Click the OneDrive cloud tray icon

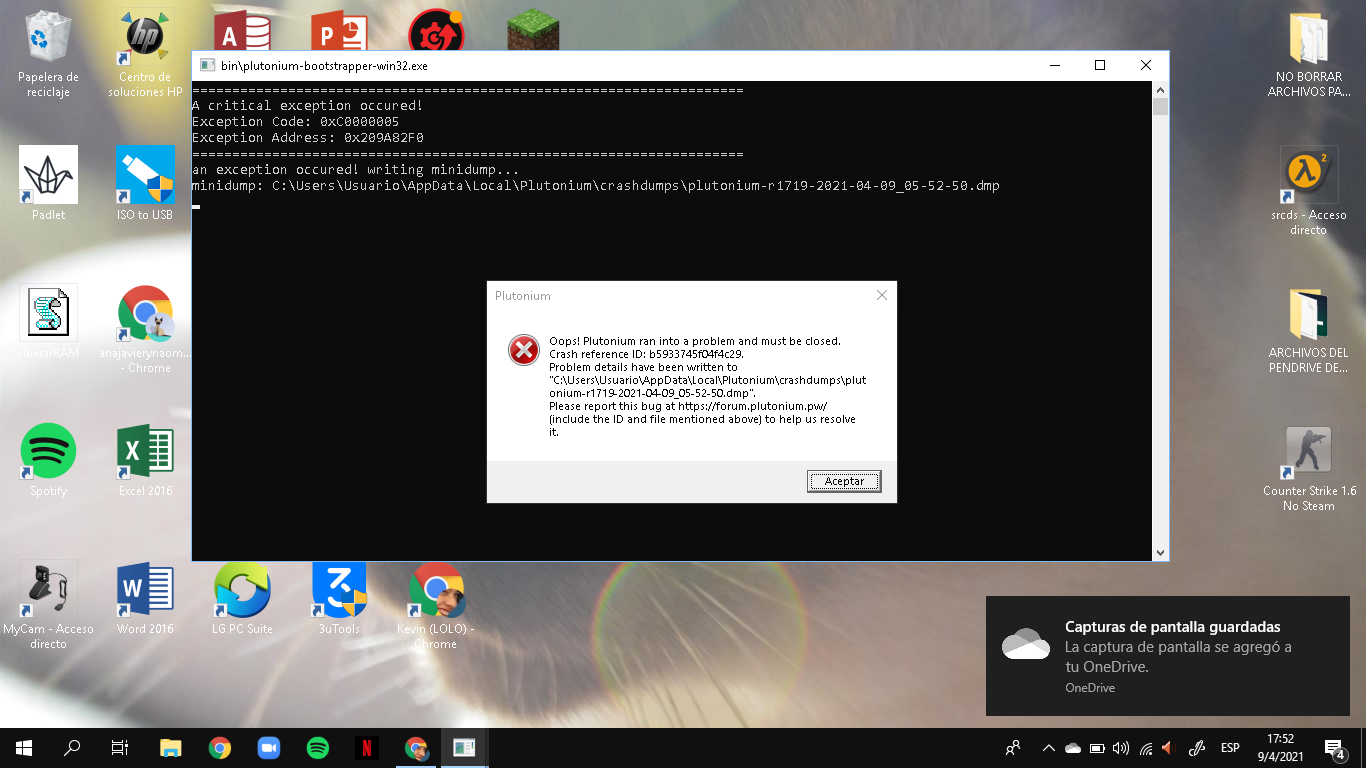tap(1073, 748)
